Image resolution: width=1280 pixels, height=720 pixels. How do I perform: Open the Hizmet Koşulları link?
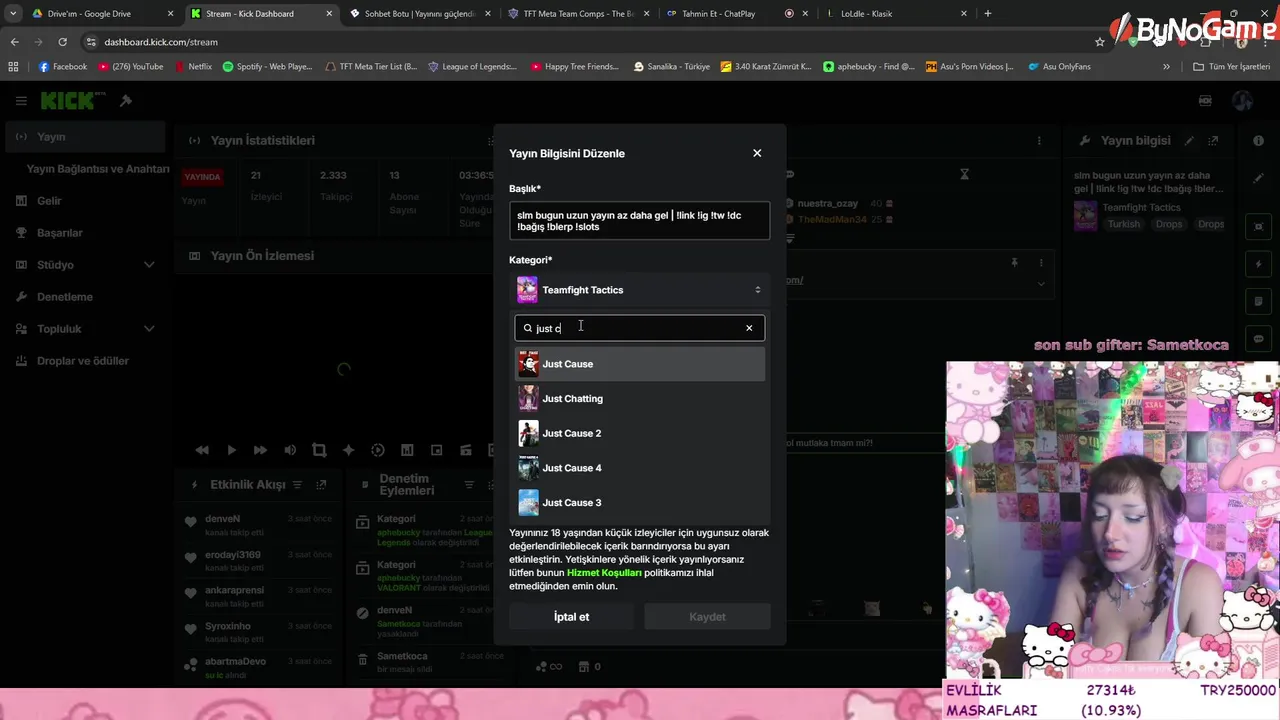tap(604, 573)
